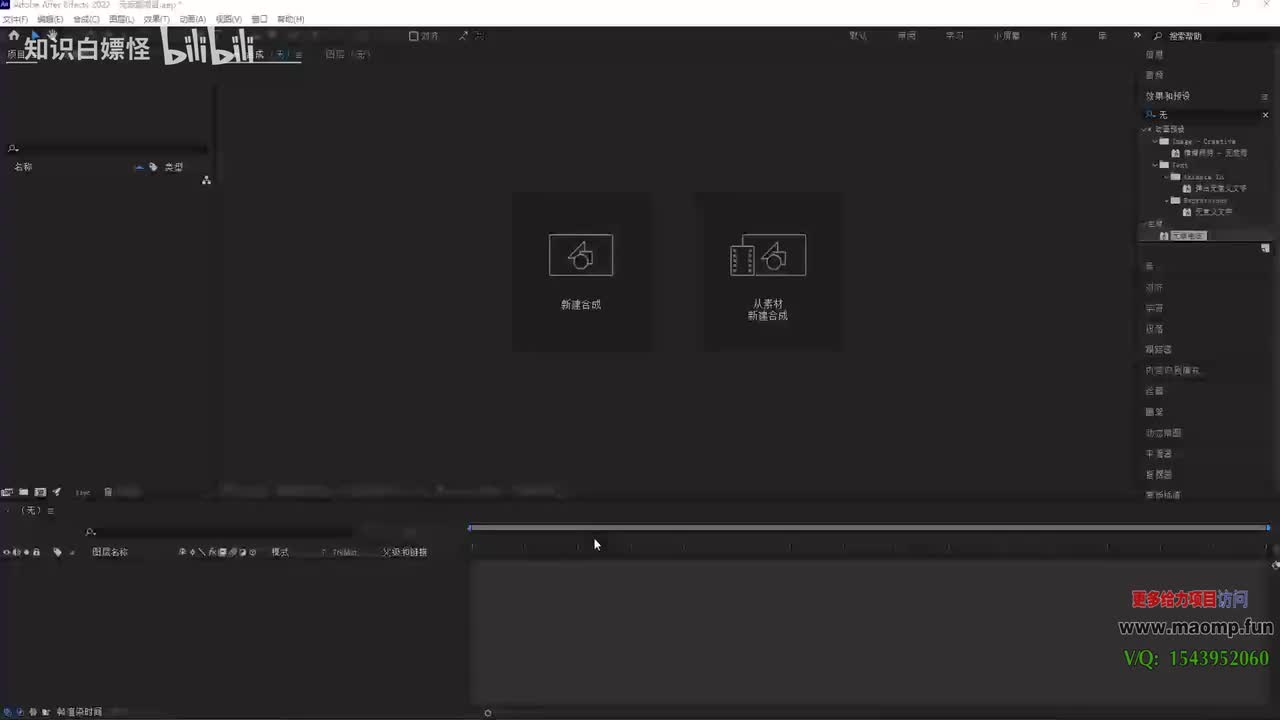Switch to the 小屏幕 workspace
The width and height of the screenshot is (1280, 720).
tap(1006, 36)
